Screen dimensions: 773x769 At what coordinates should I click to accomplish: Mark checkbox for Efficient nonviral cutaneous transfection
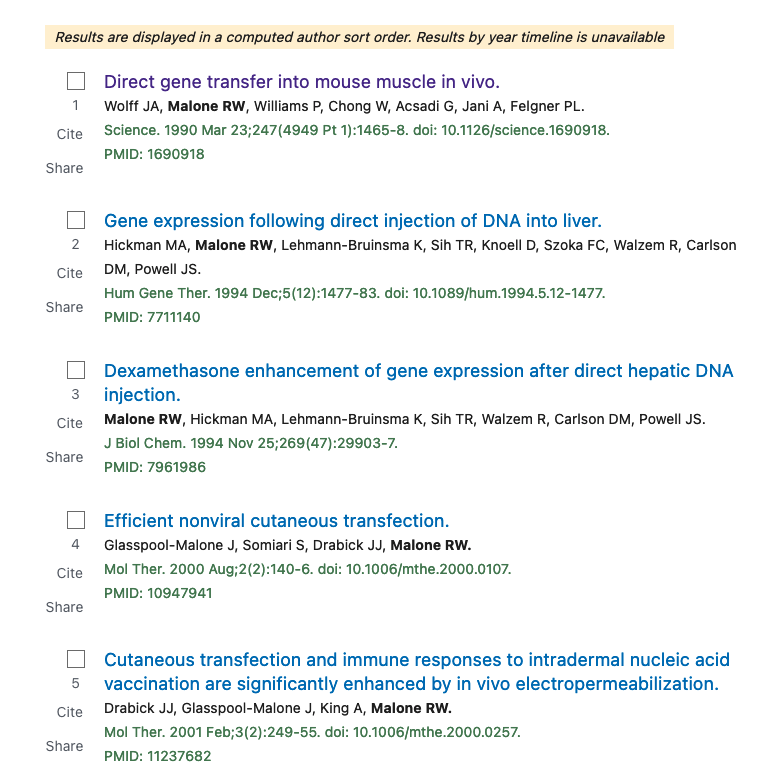[x=76, y=520]
